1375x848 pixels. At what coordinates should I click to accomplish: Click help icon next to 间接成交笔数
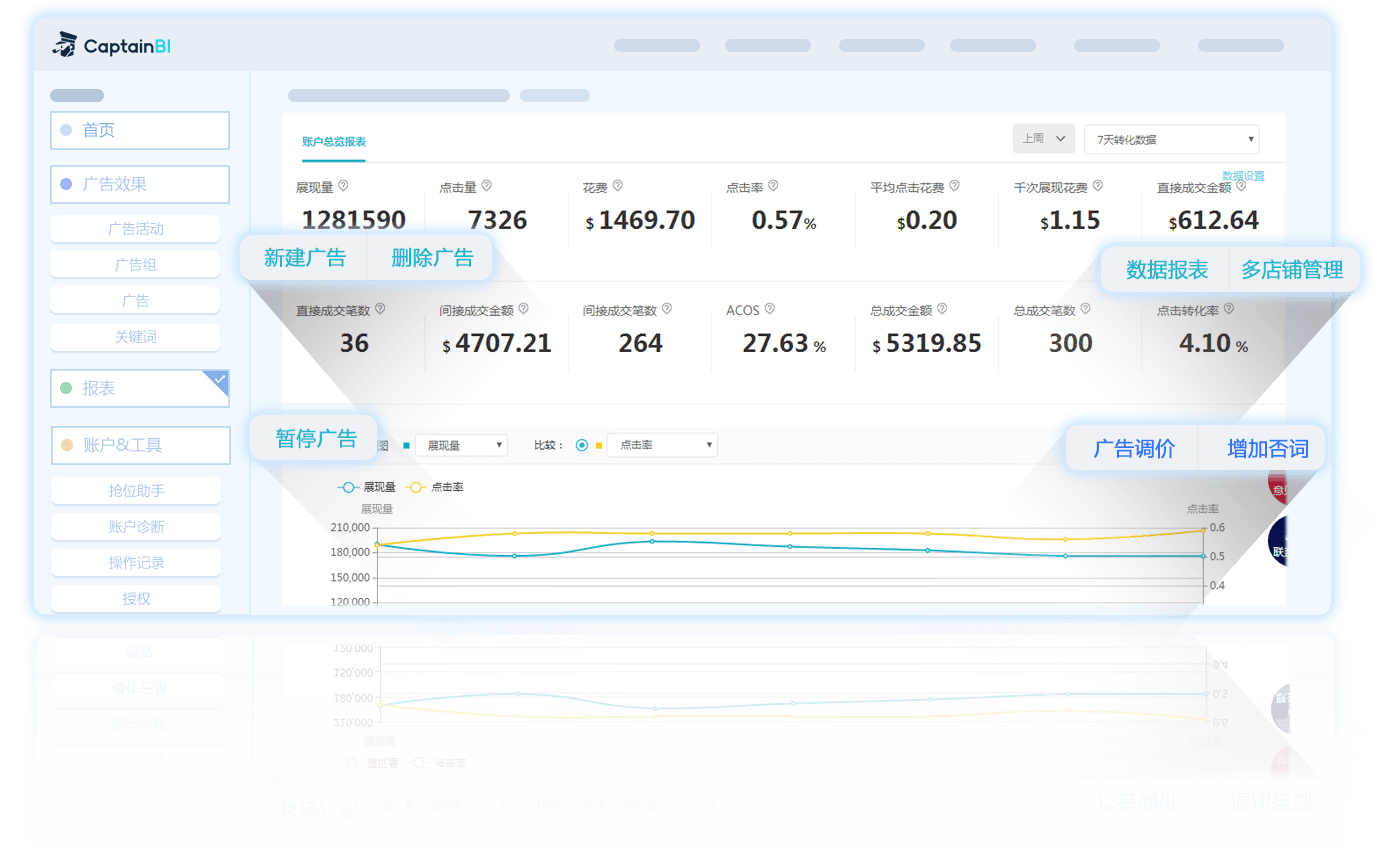point(666,309)
